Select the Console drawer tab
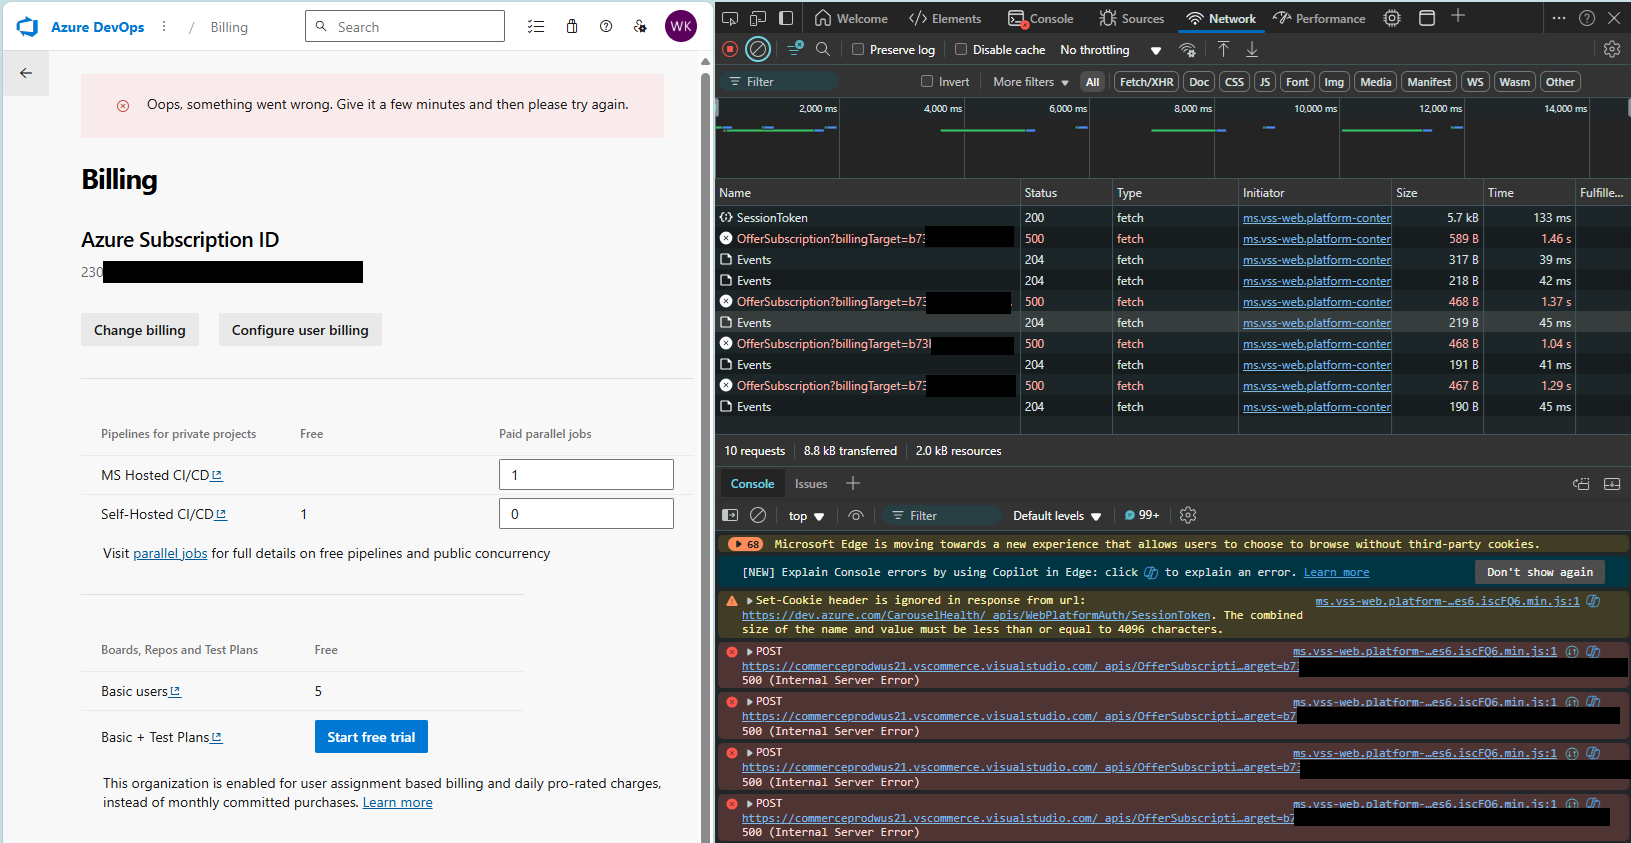 752,484
